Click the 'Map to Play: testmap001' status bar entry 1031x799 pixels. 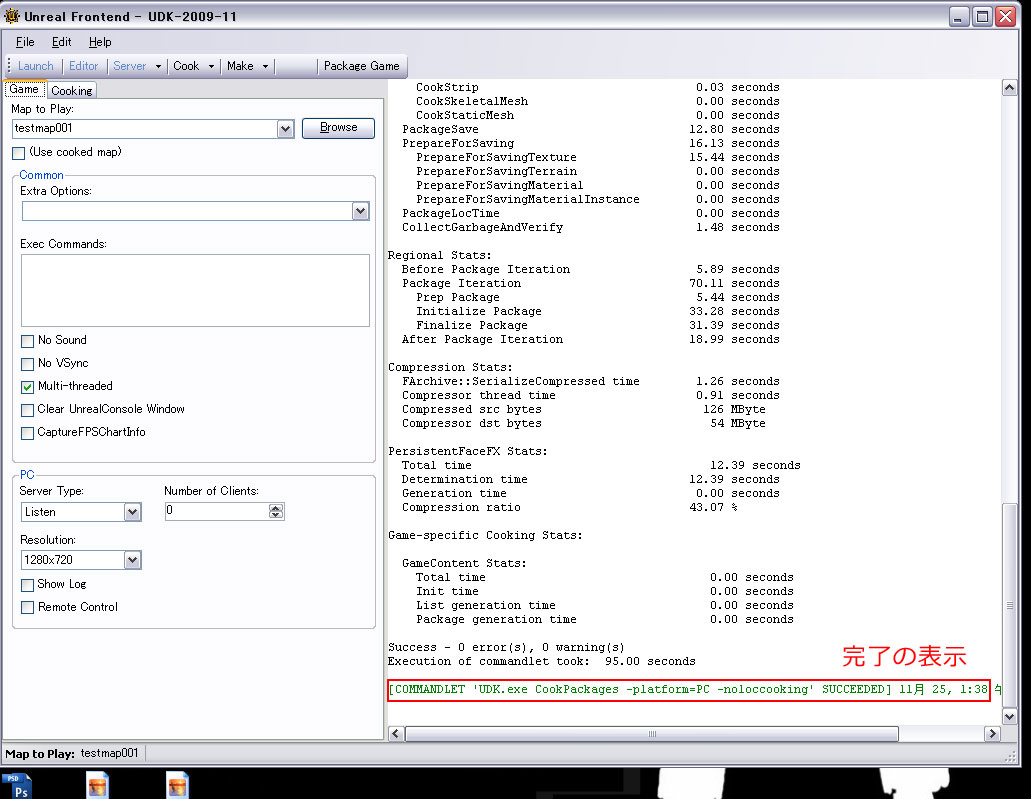click(72, 753)
